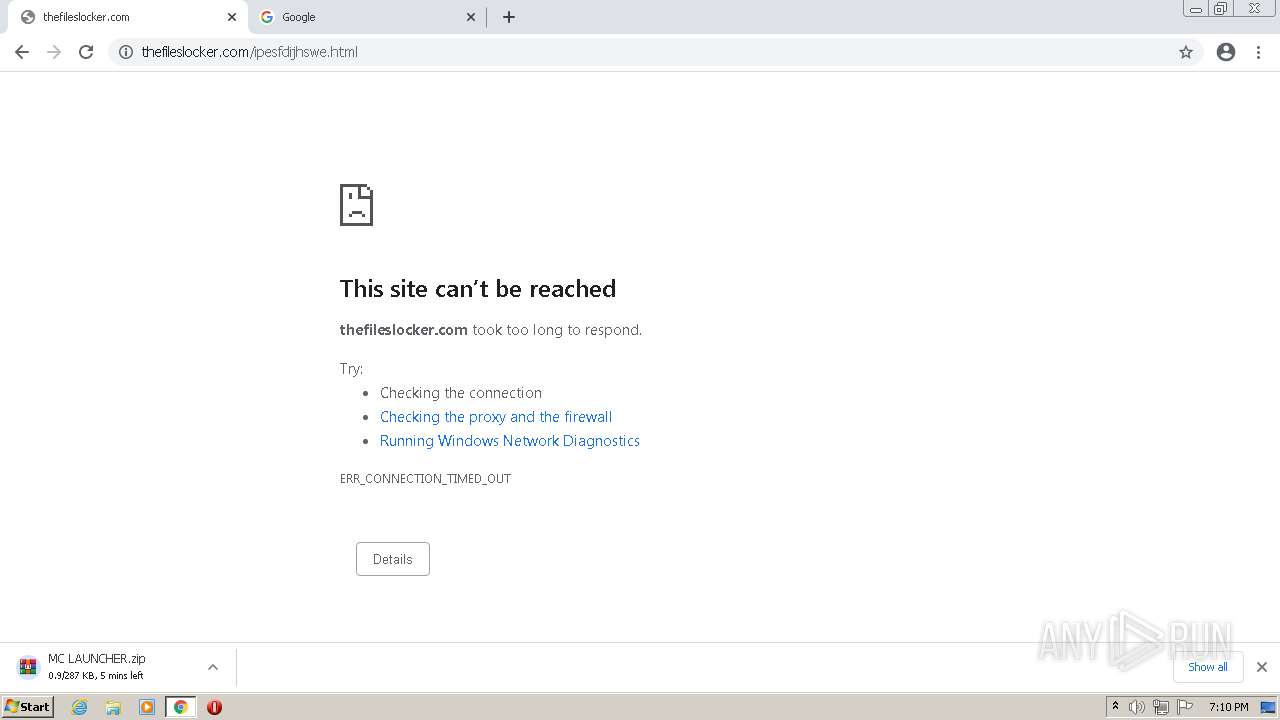Go back to the previous page

click(x=22, y=52)
